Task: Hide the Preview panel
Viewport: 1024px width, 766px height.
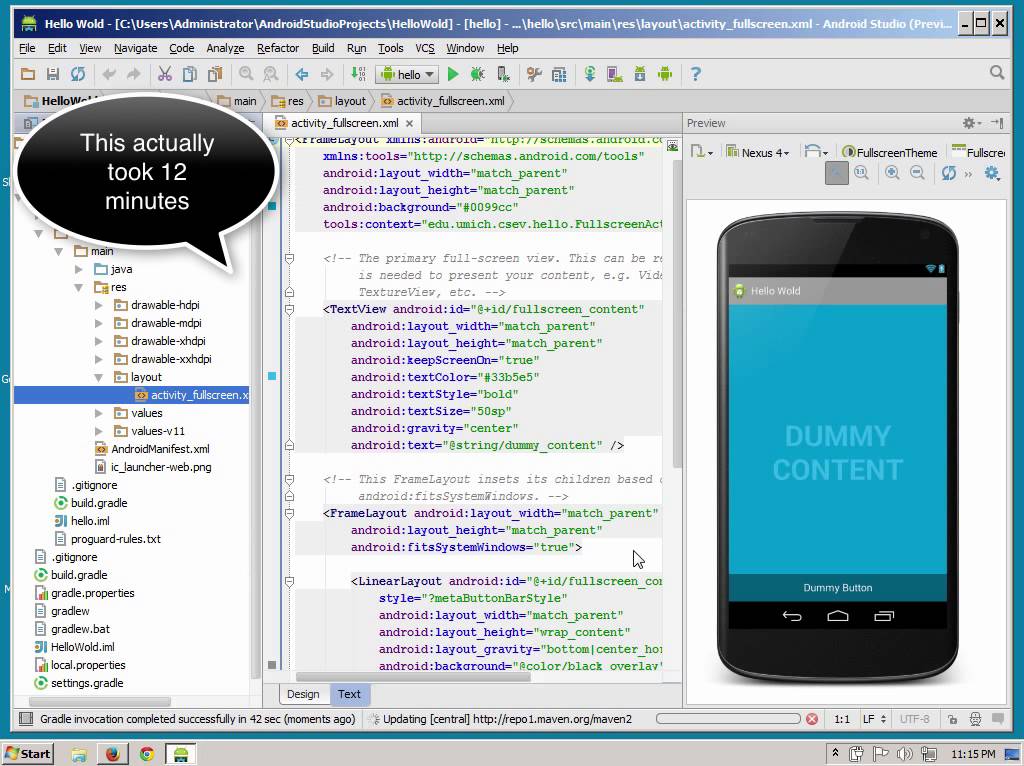Action: pos(997,123)
